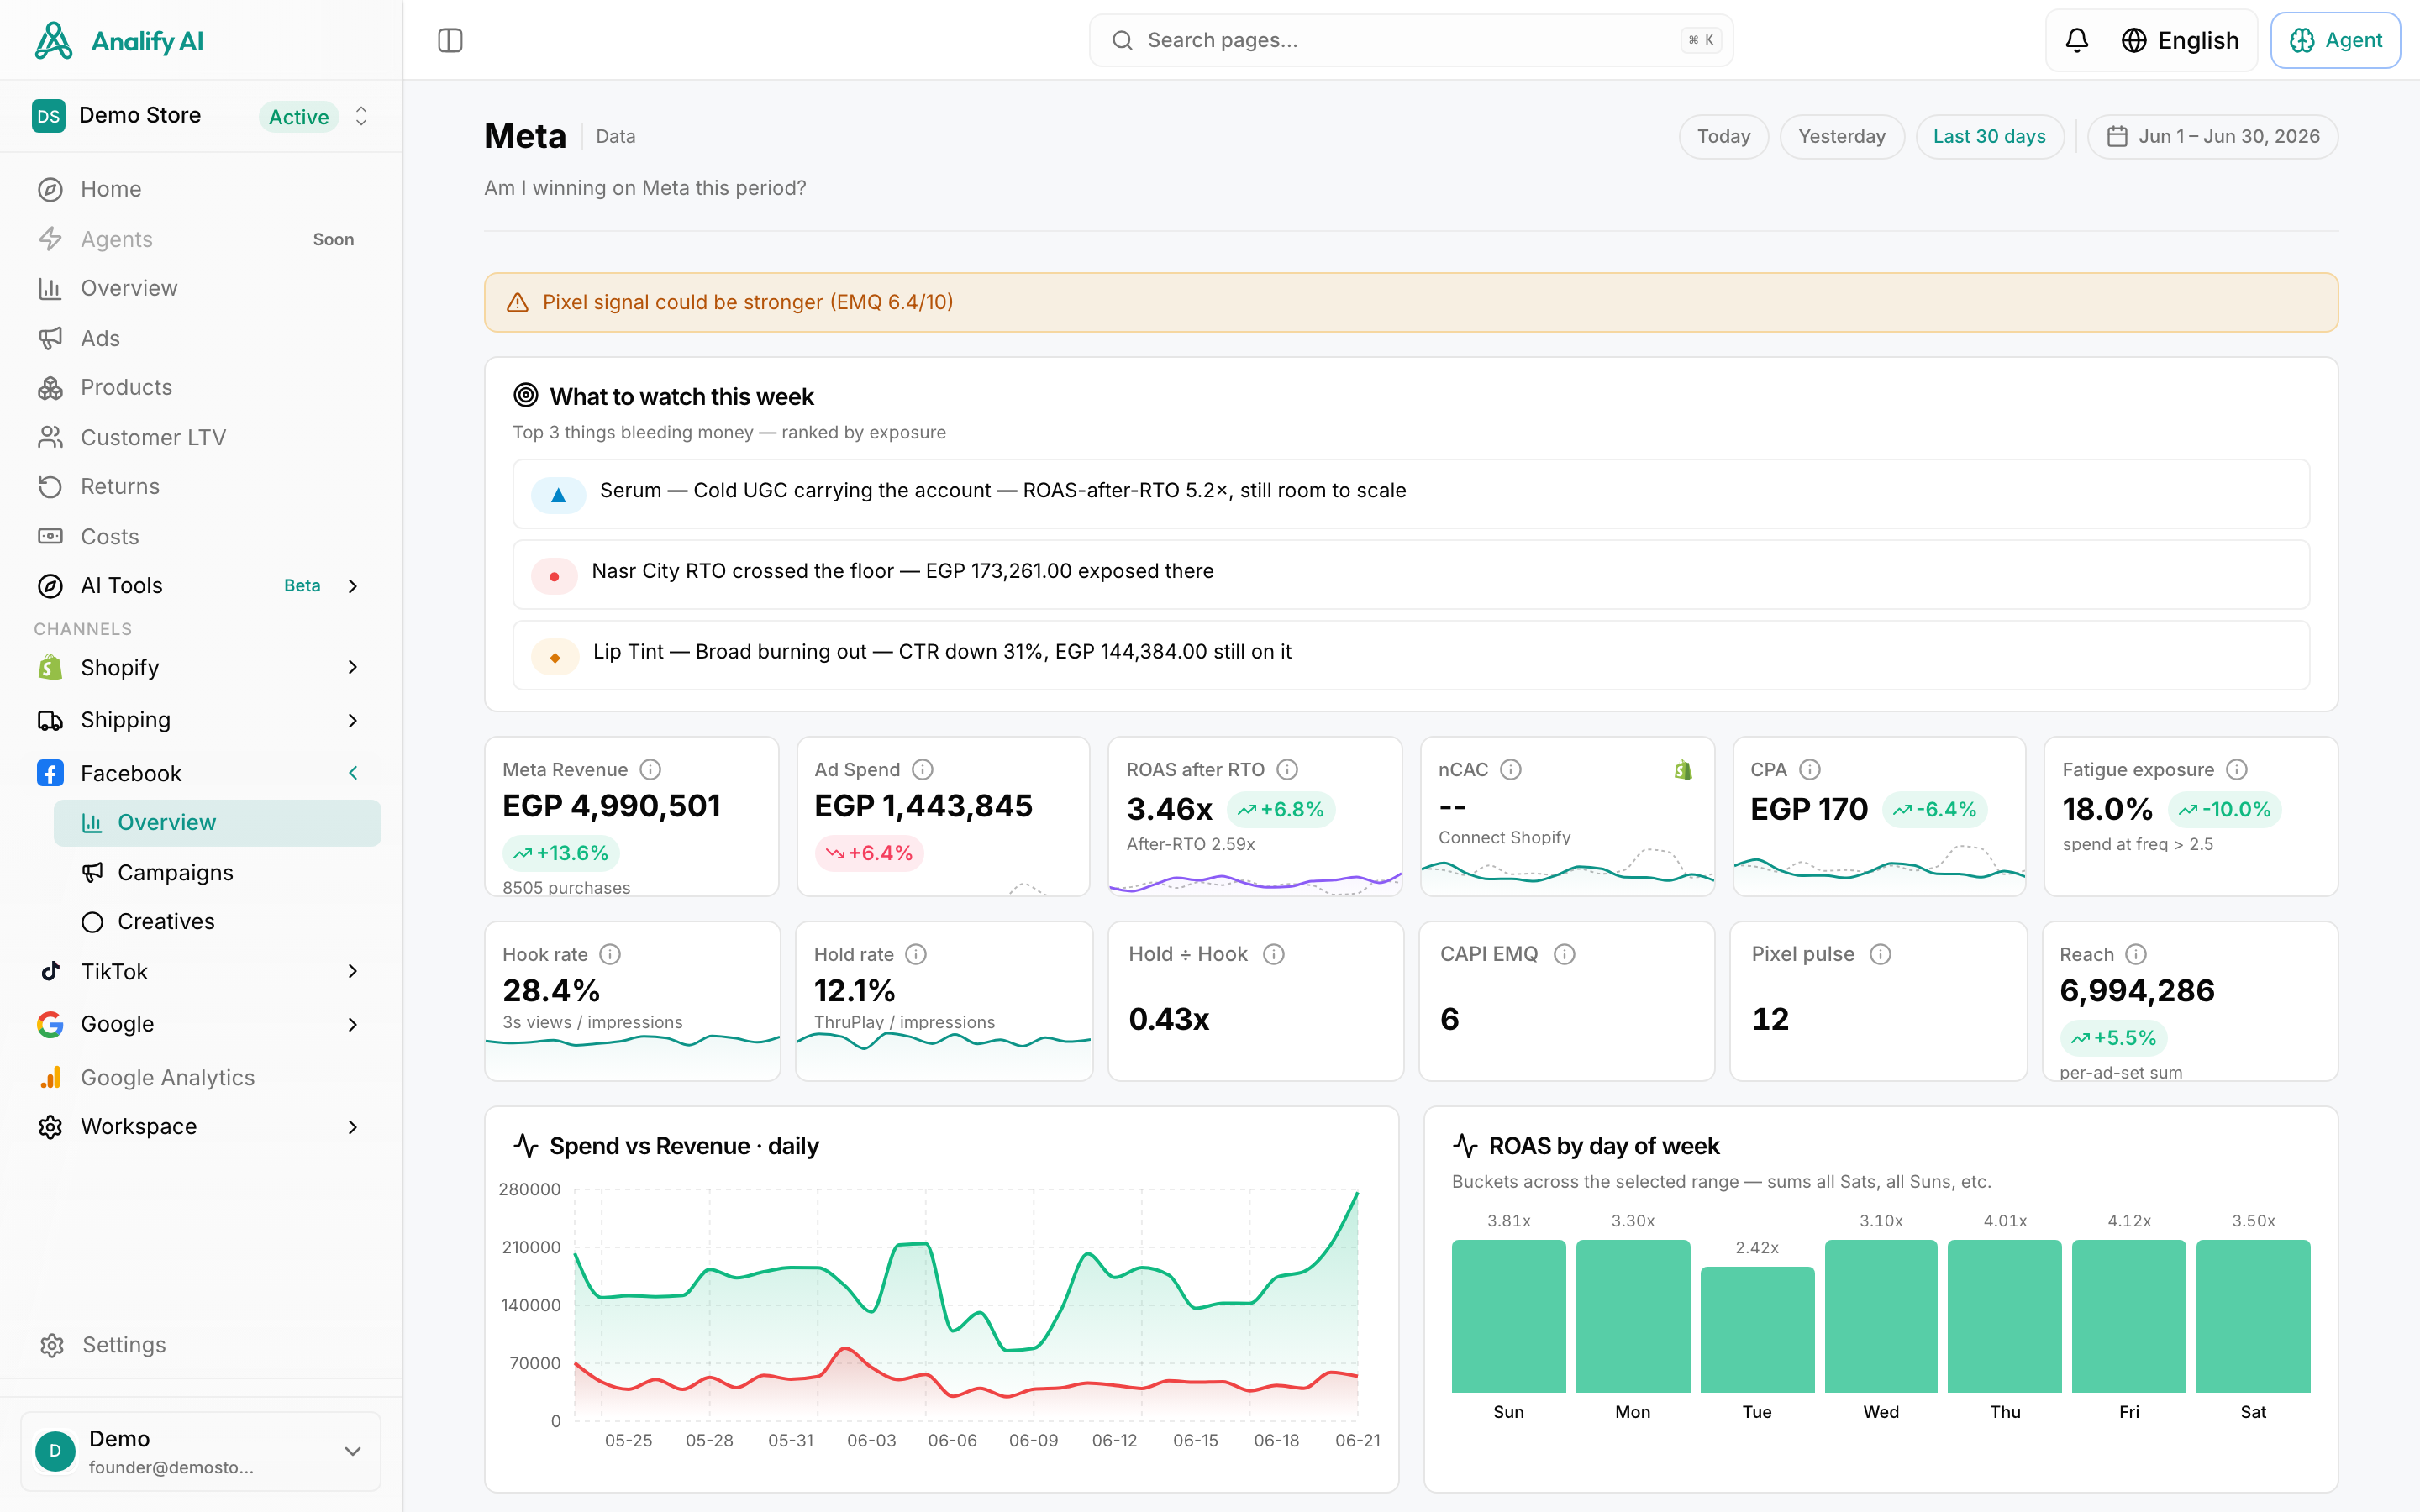Viewport: 2420px width, 1512px height.
Task: Open Serum Cold UGC insight row
Action: click(x=1411, y=494)
